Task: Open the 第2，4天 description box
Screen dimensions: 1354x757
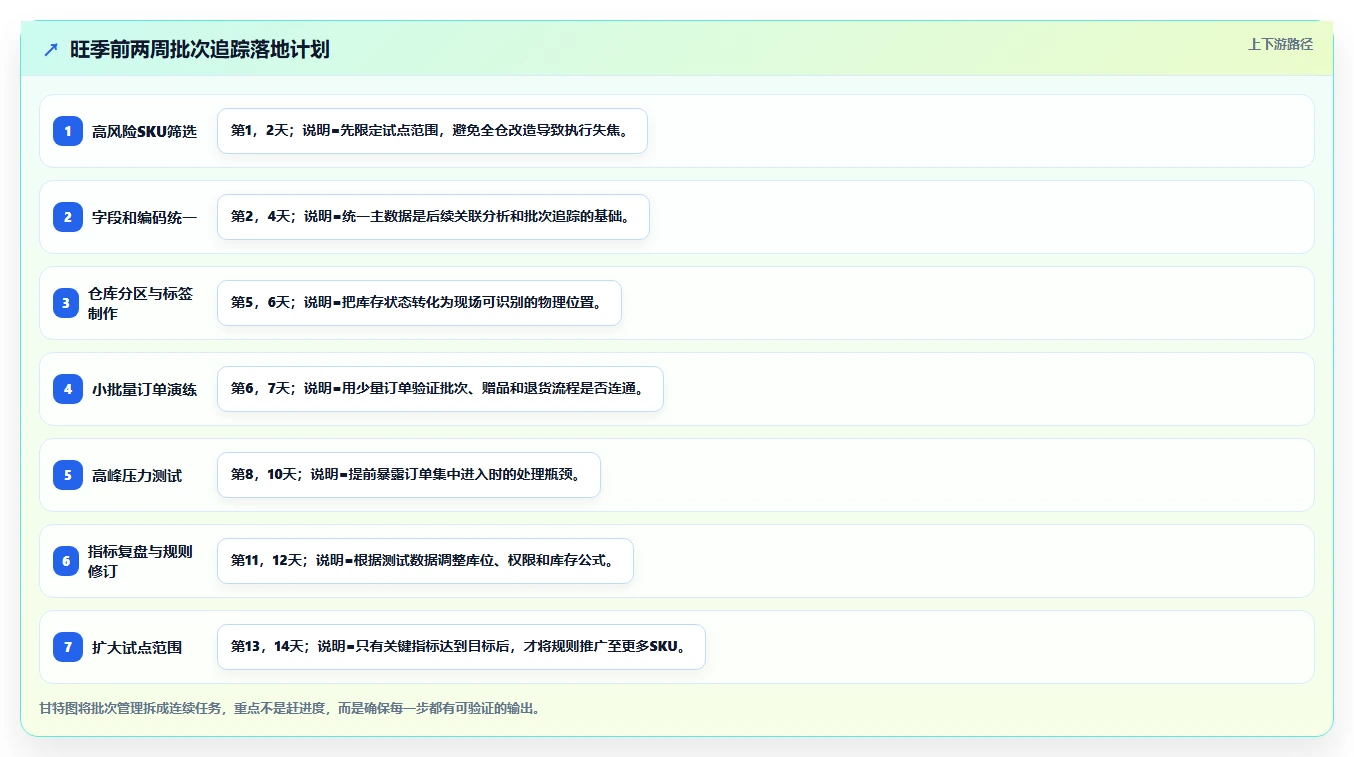Action: 433,217
